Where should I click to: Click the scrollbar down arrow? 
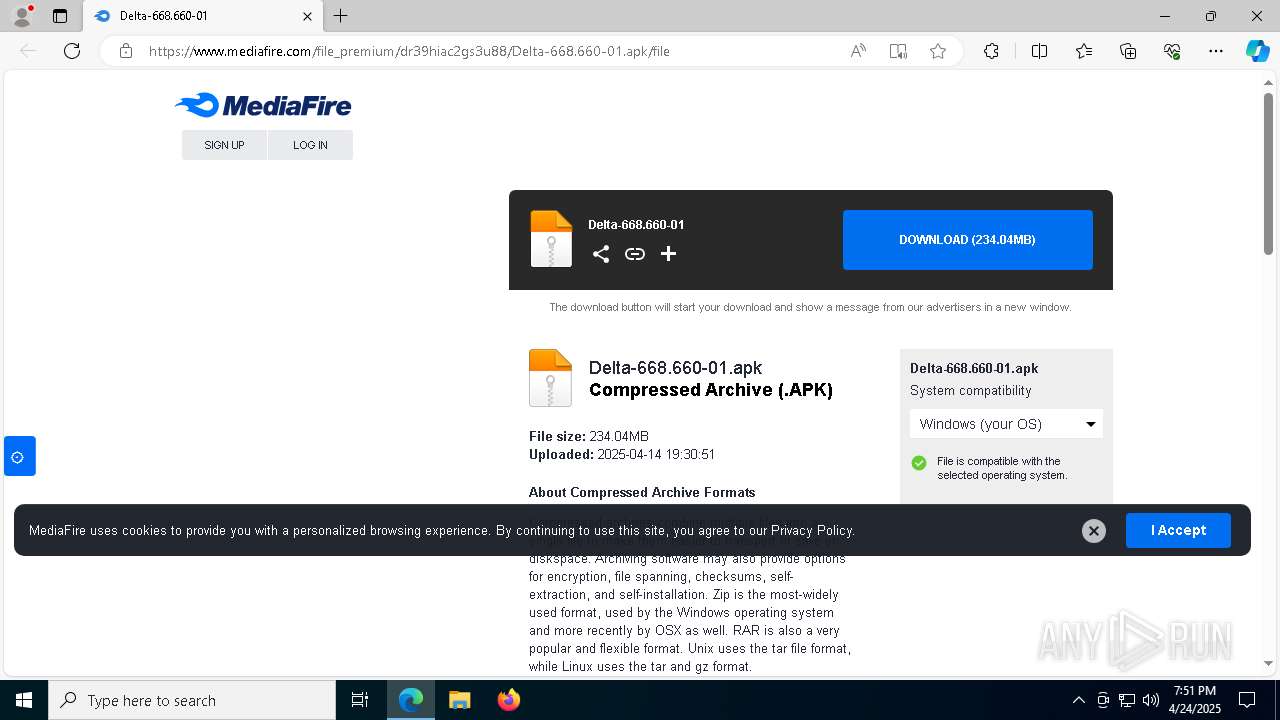pos(1268,663)
